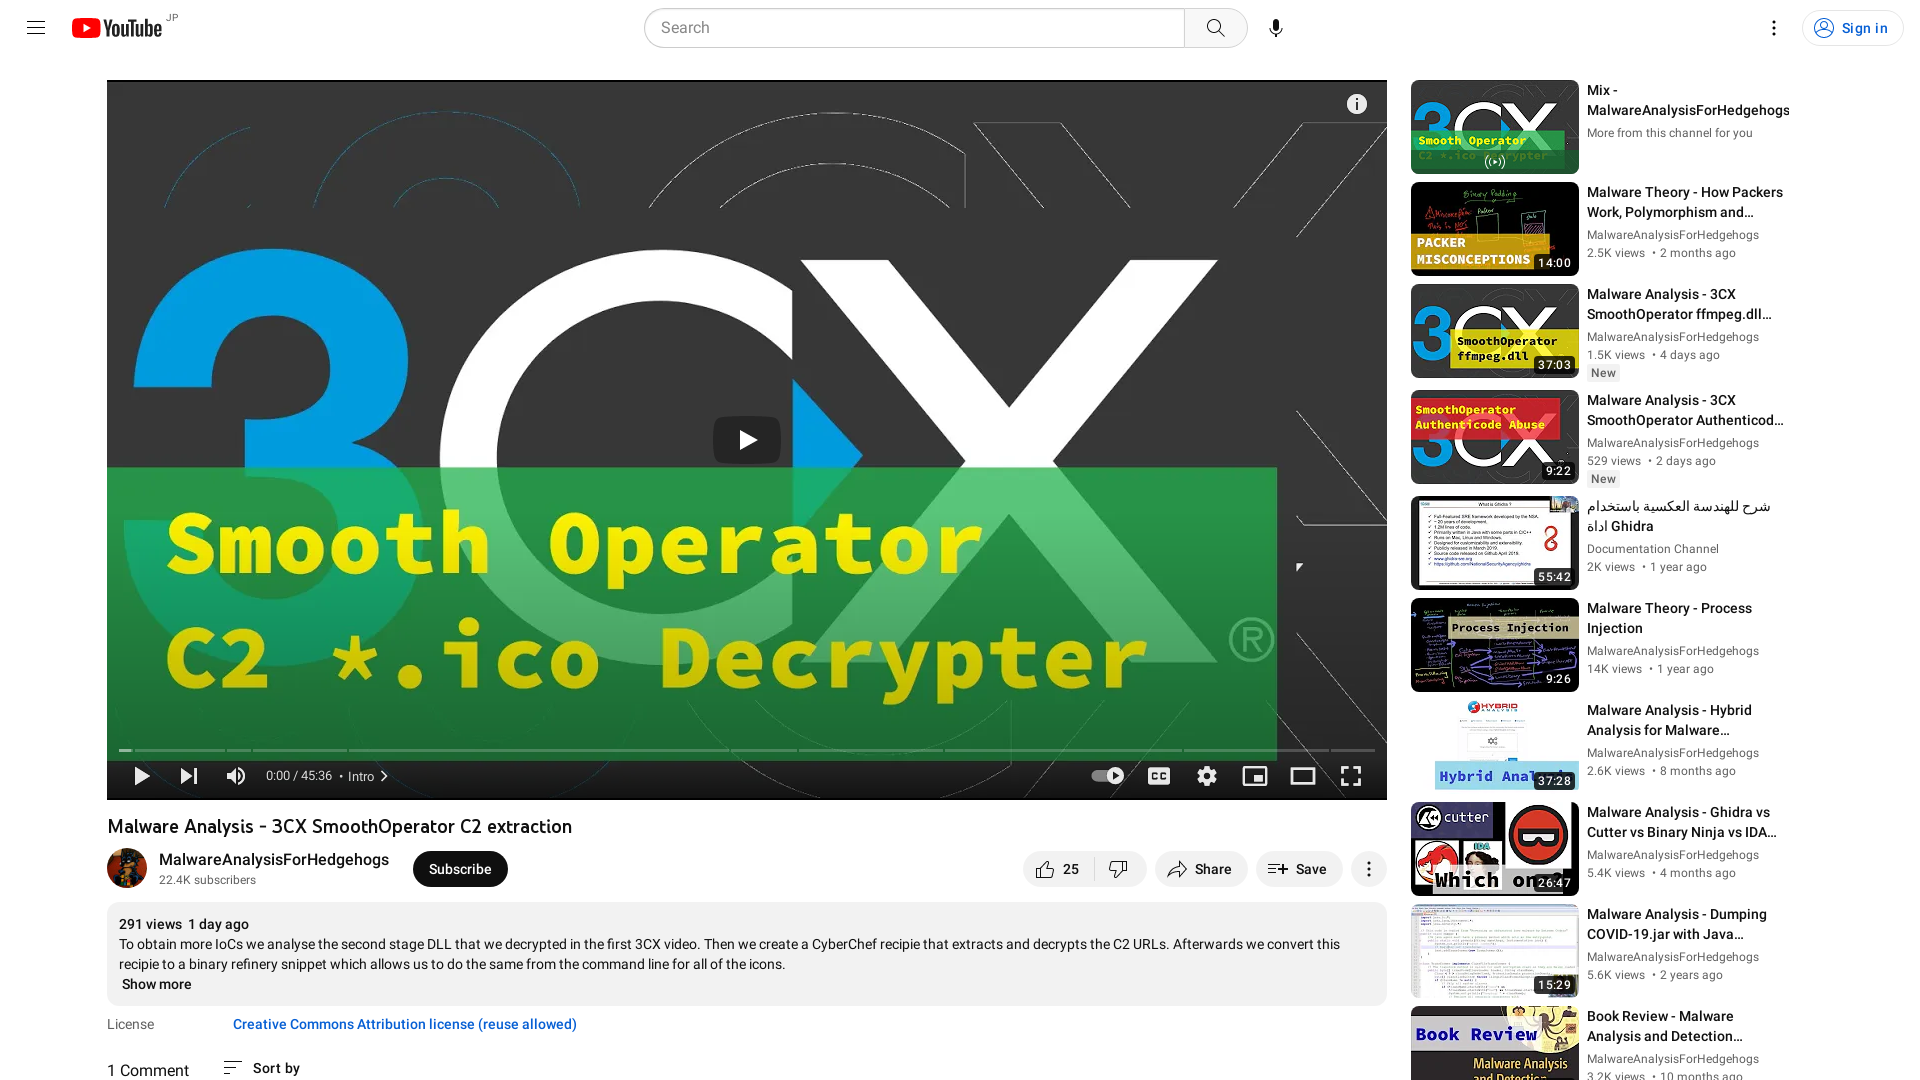Click like button with 25 likes
The height and width of the screenshot is (1080, 1920).
pos(1055,869)
